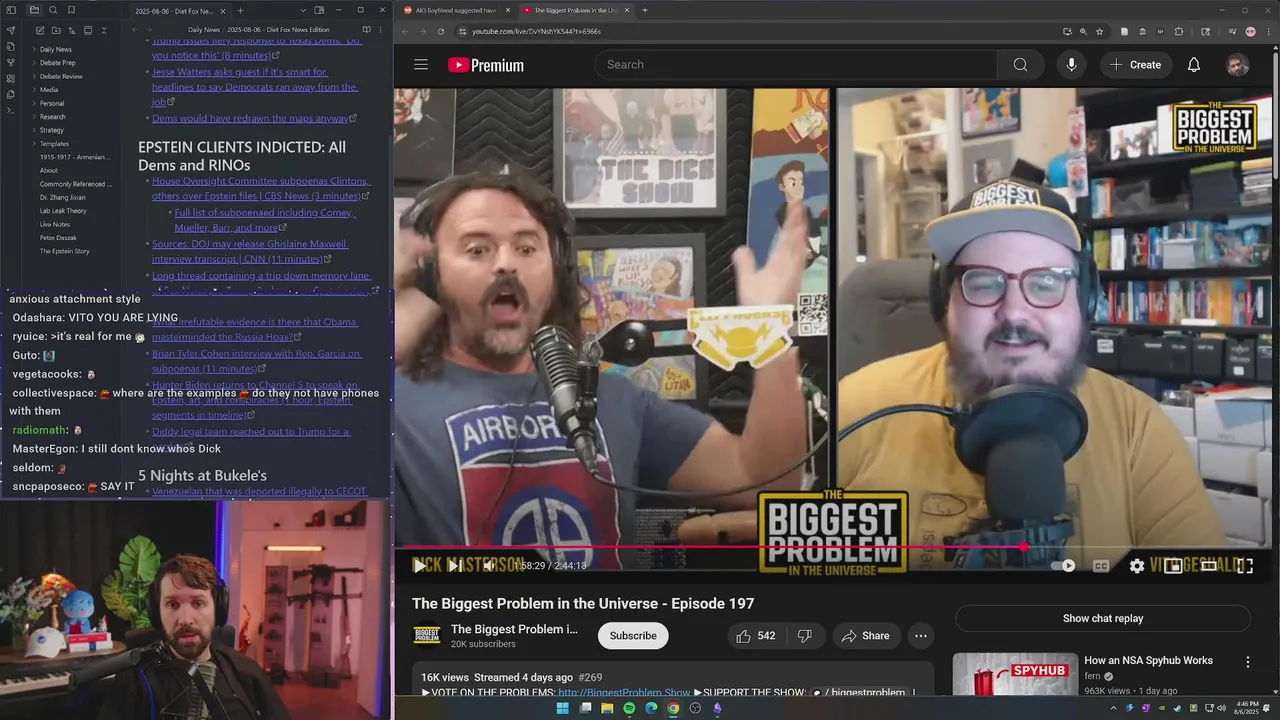Open The Epstein Story note
This screenshot has width=1280, height=720.
click(64, 251)
